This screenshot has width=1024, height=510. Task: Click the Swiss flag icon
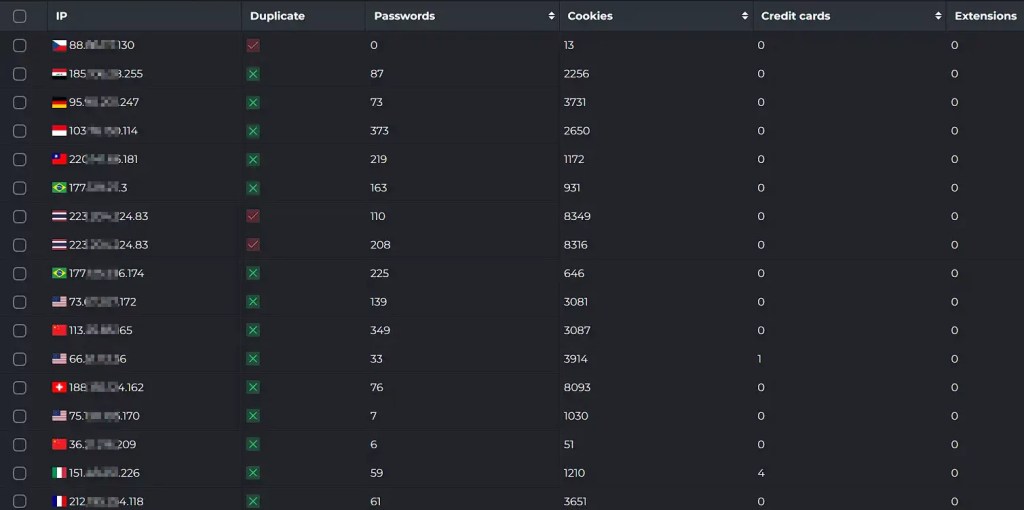59,387
